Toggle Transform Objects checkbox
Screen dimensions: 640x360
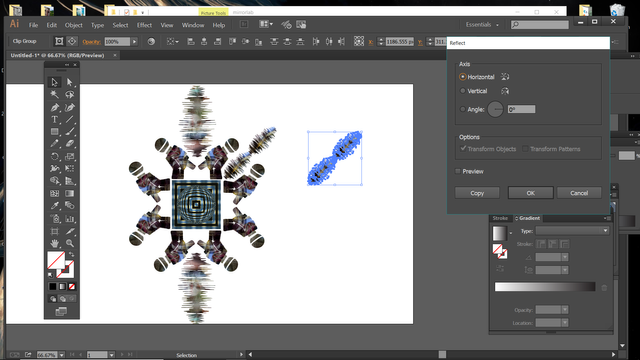463,149
